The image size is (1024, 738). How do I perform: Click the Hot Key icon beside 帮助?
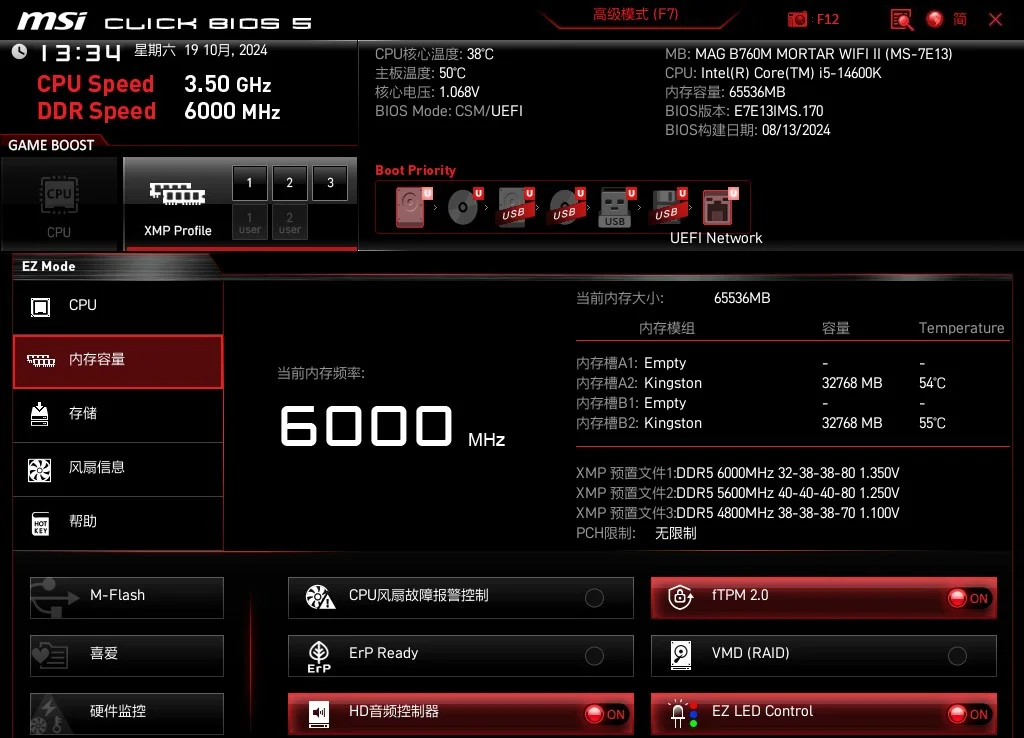40,523
